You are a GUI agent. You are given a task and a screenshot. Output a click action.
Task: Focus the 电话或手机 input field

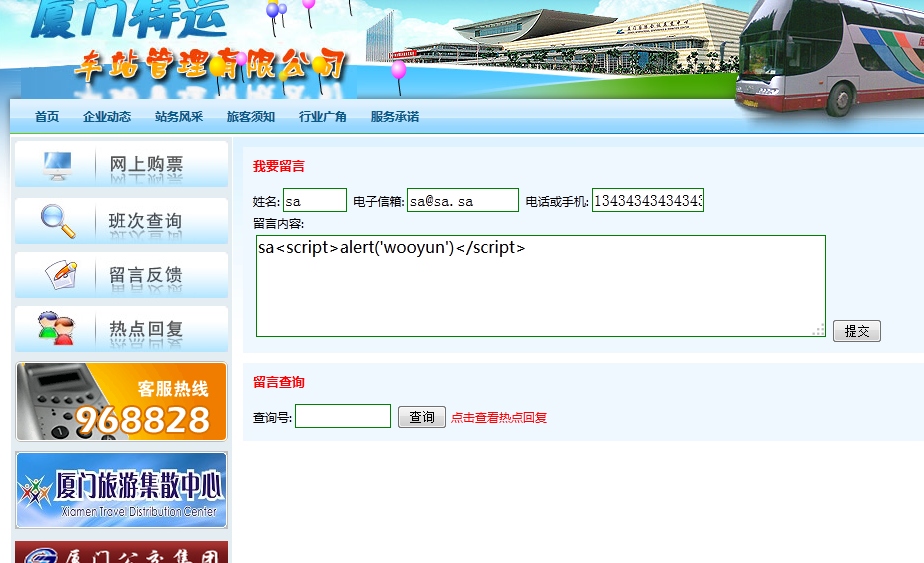coord(648,200)
